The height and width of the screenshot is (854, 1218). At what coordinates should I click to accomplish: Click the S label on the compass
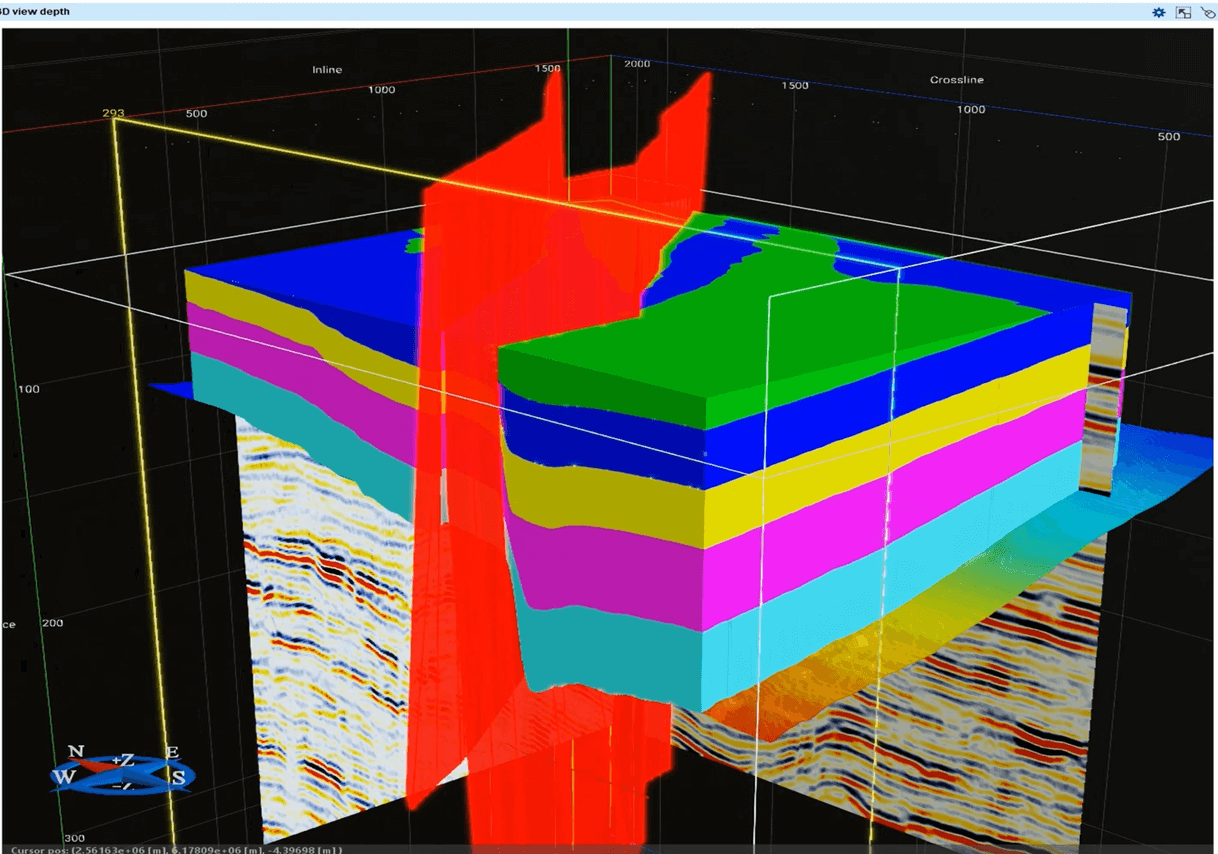(178, 777)
